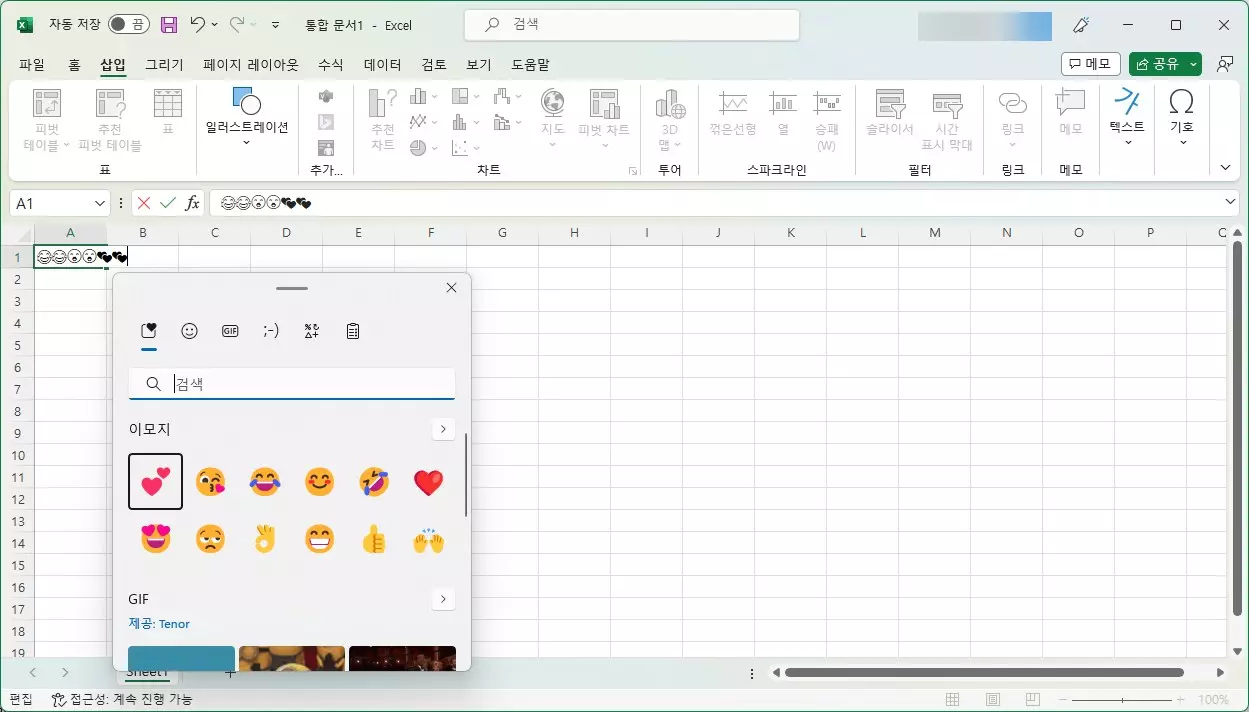This screenshot has height=712, width=1249.
Task: Open the 기호 symbols dropdown
Action: (1181, 118)
